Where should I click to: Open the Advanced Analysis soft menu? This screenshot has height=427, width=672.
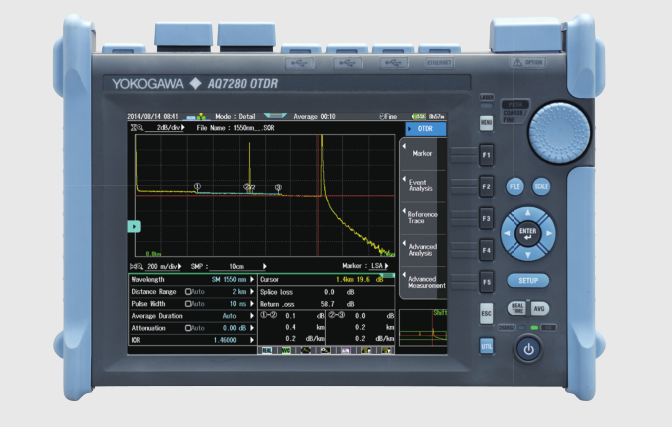click(x=423, y=250)
